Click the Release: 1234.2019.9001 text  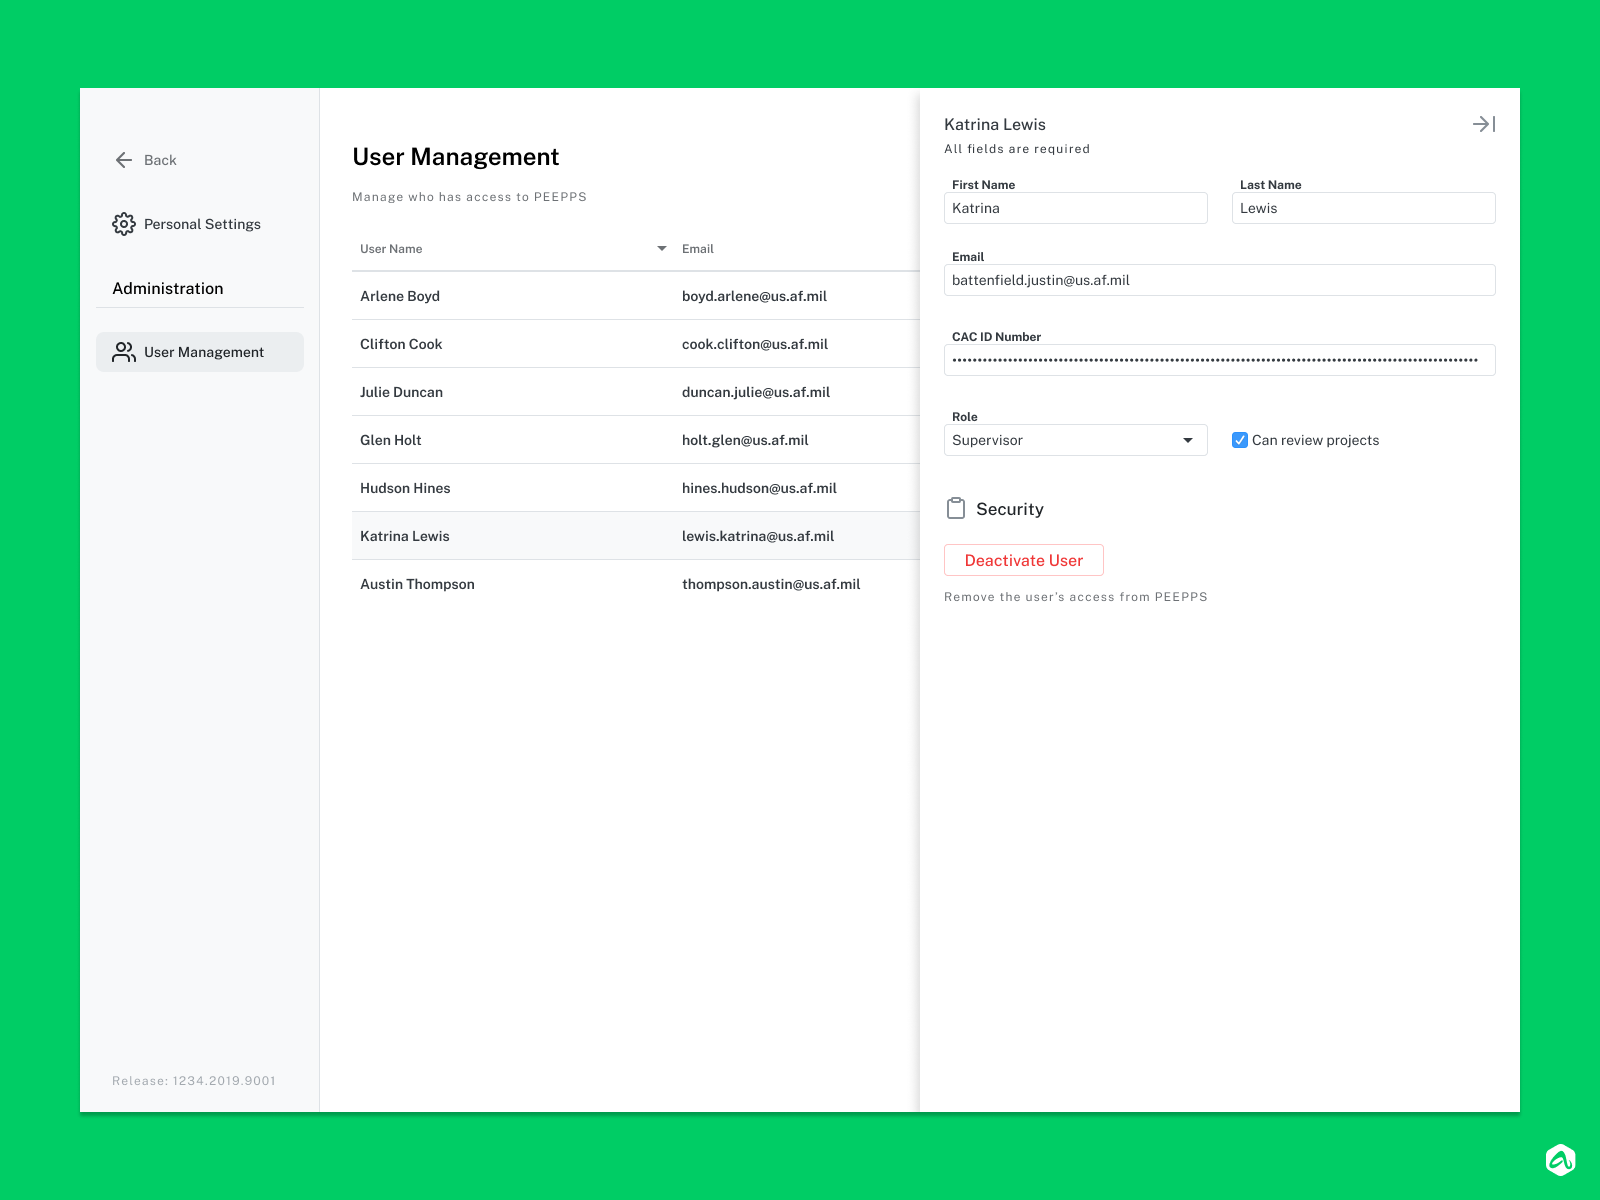pos(194,1081)
